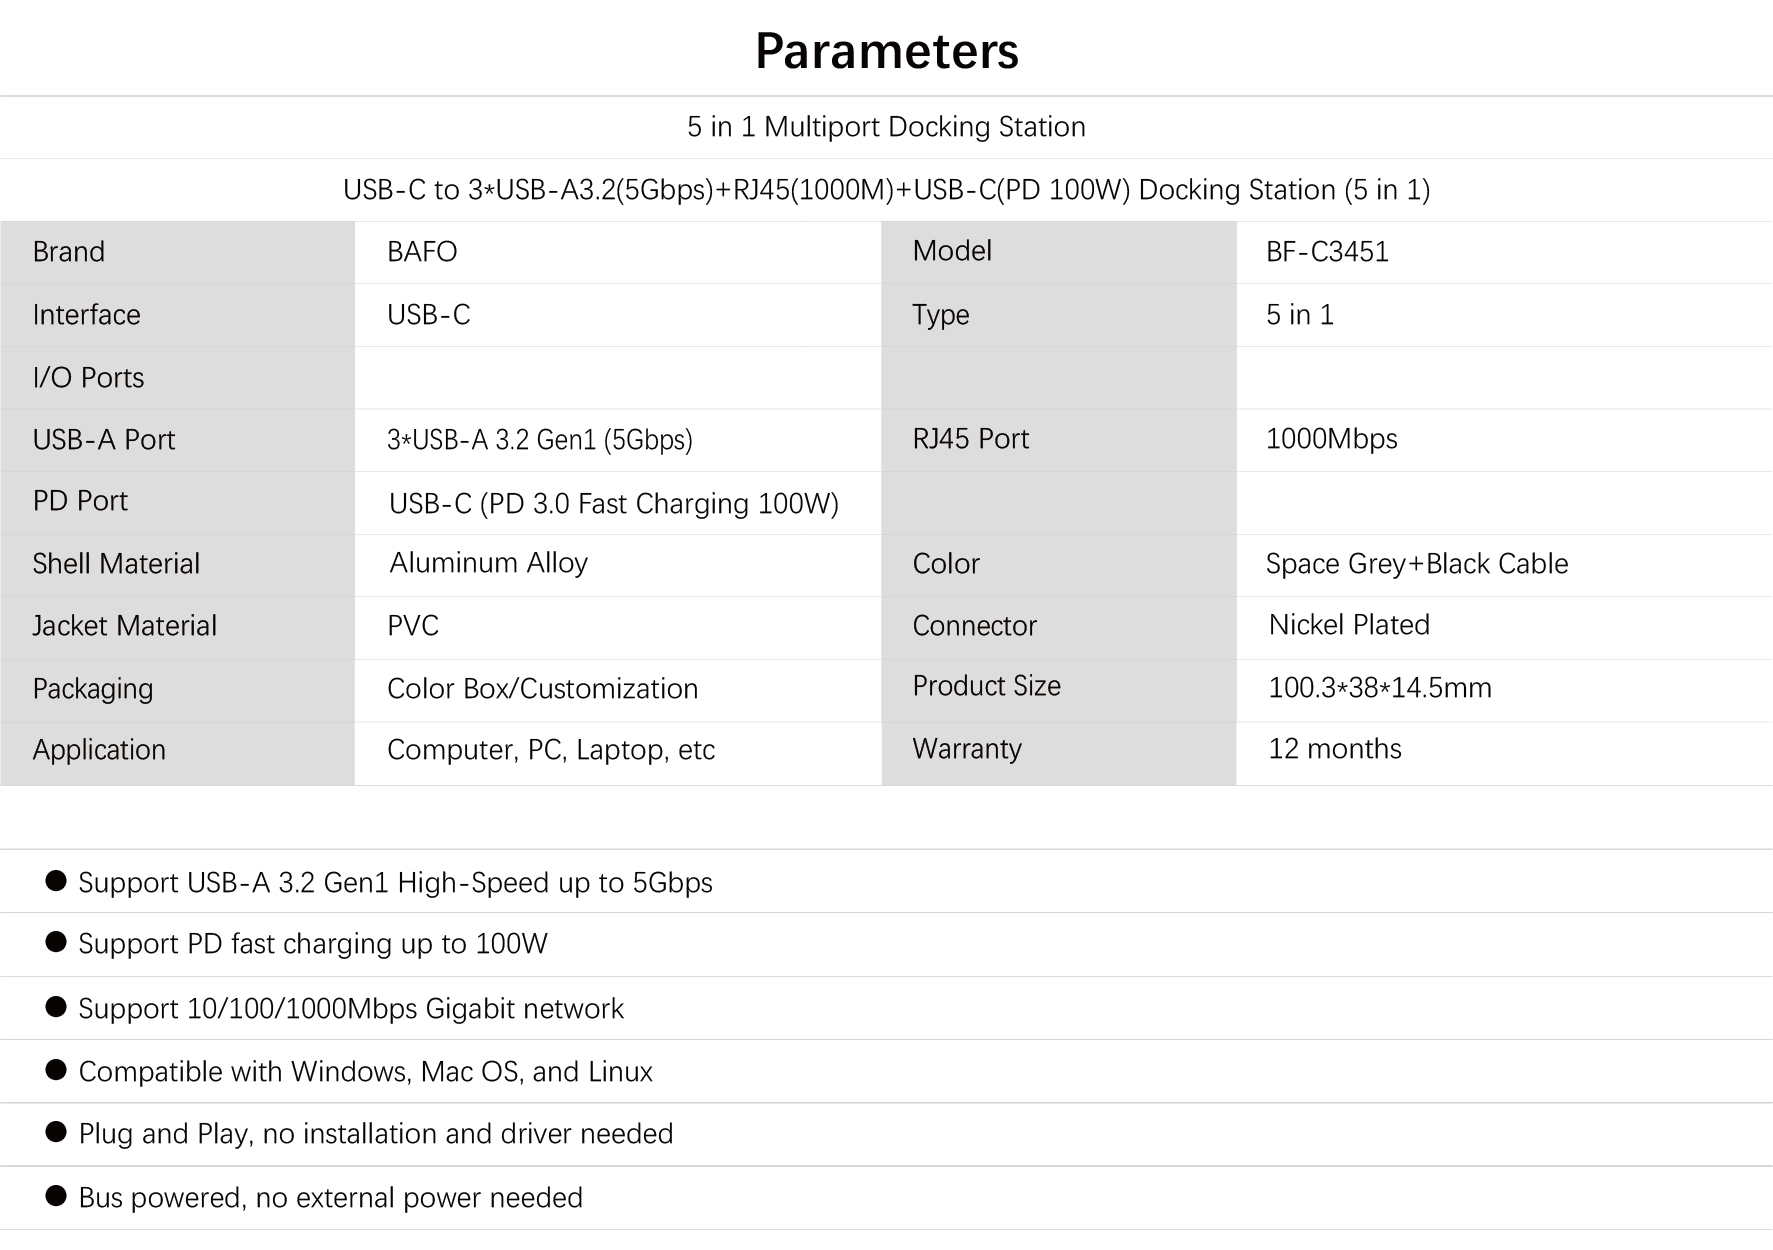Click the bullet before Support USB-A 3.2 Gen1
This screenshot has height=1250, width=1773.
(56, 881)
